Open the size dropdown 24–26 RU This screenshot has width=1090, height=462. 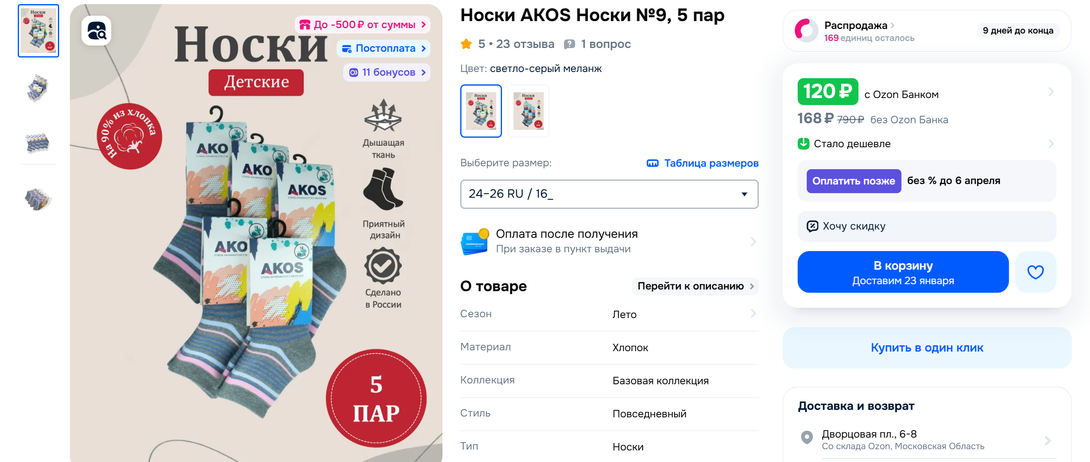point(609,194)
